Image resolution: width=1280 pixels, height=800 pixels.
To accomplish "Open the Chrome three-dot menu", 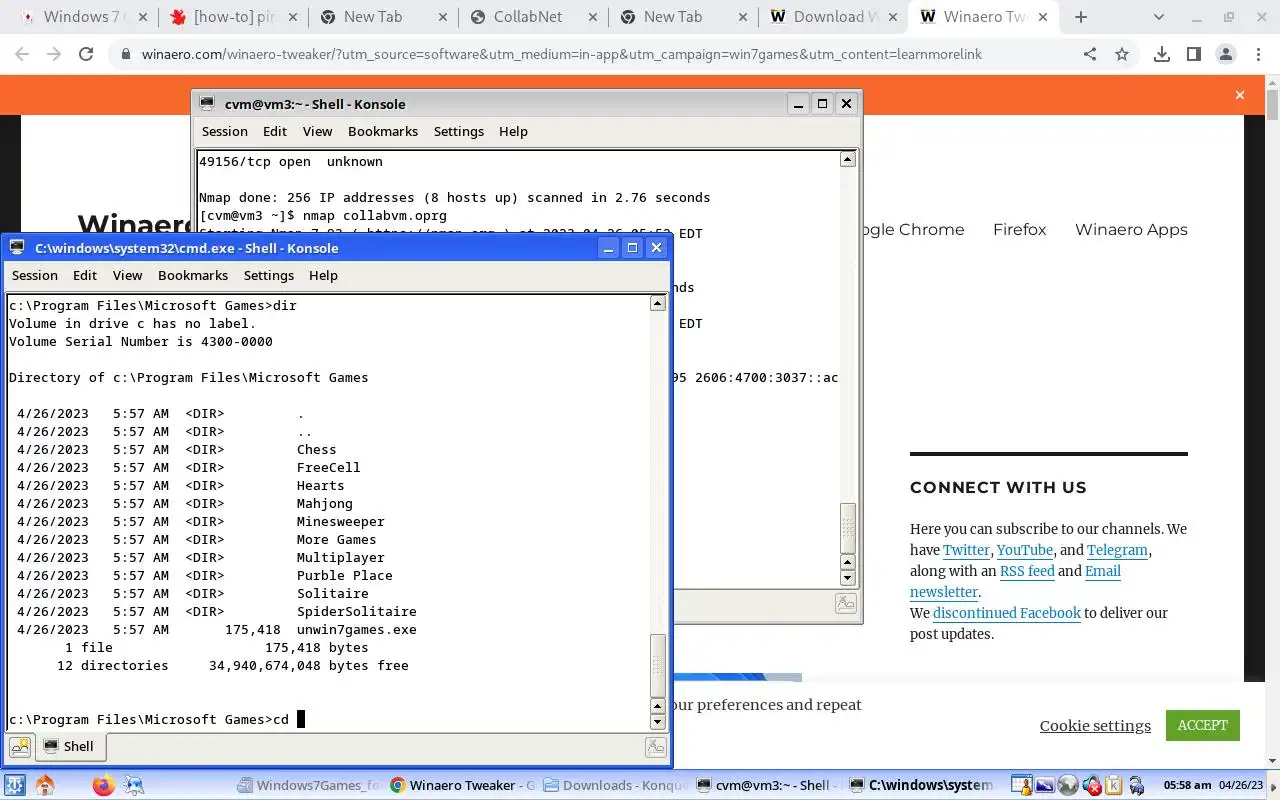I will (x=1257, y=55).
